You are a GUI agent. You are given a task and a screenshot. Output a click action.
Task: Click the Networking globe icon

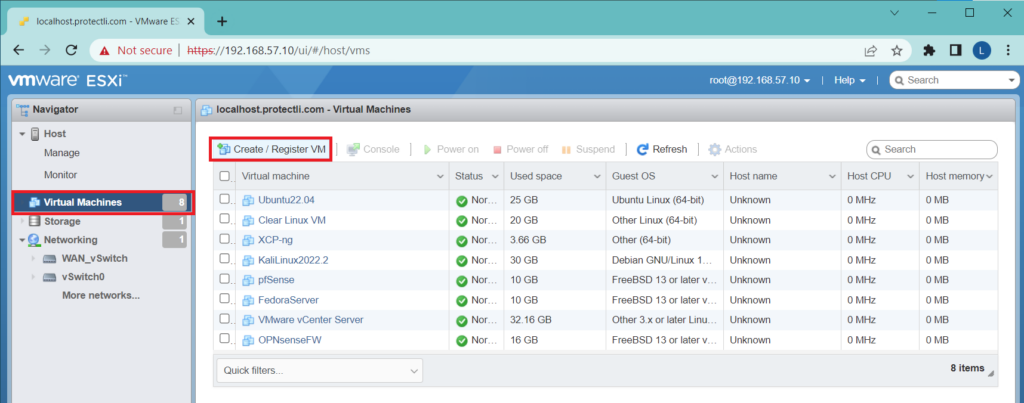[x=34, y=240]
